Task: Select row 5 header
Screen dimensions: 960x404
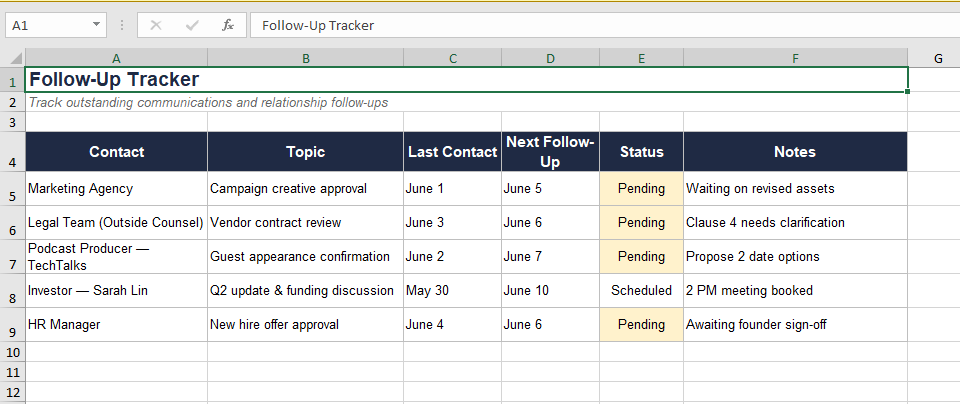Action: (x=13, y=189)
